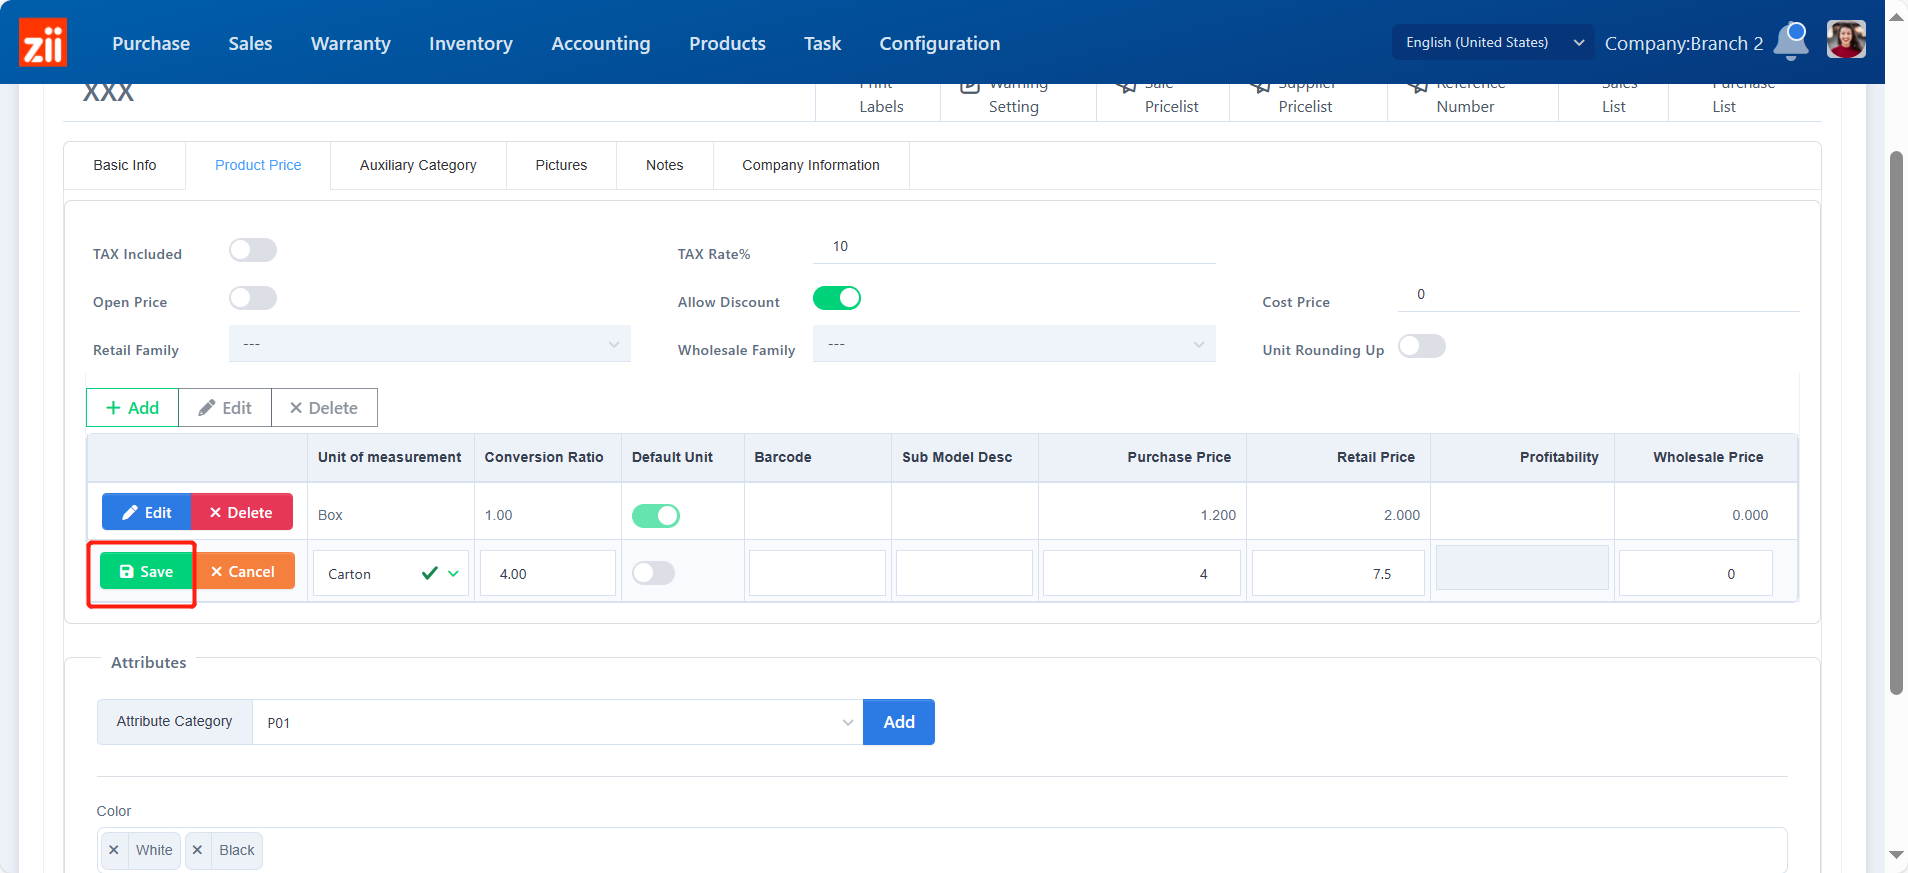Click the user profile avatar
This screenshot has height=873, width=1908.
tap(1845, 41)
